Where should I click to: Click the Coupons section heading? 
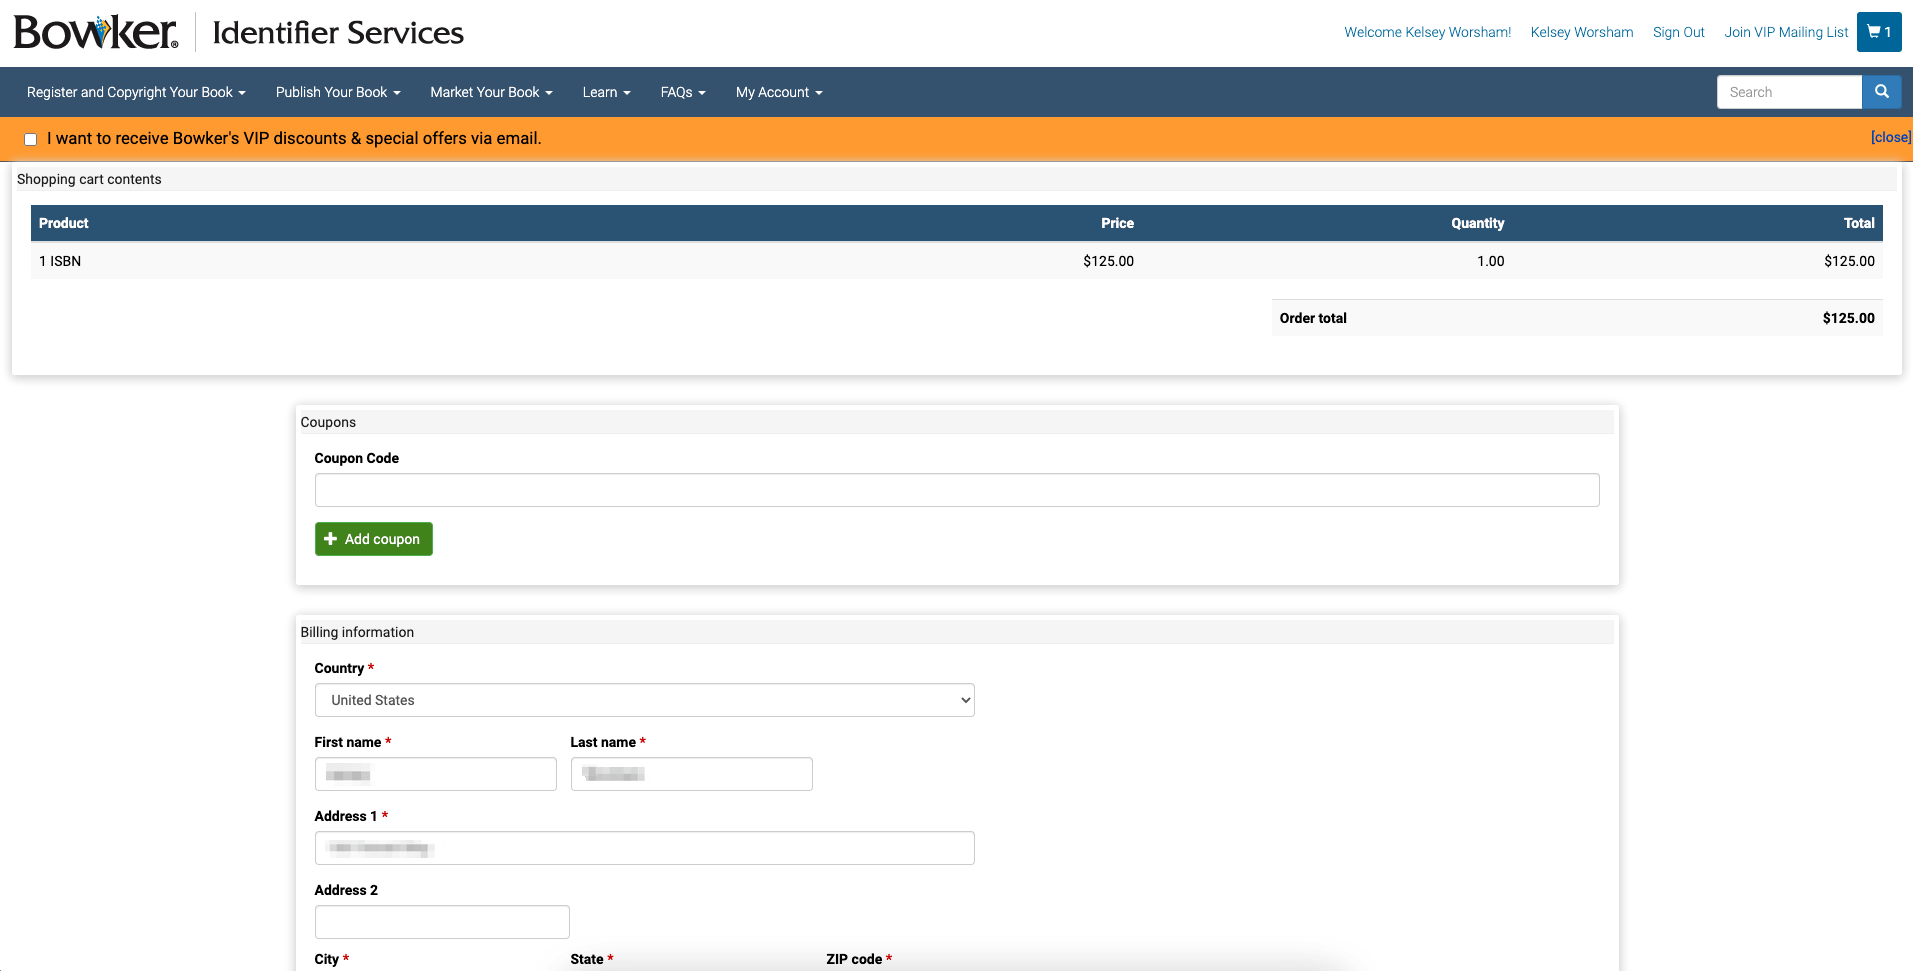(328, 422)
